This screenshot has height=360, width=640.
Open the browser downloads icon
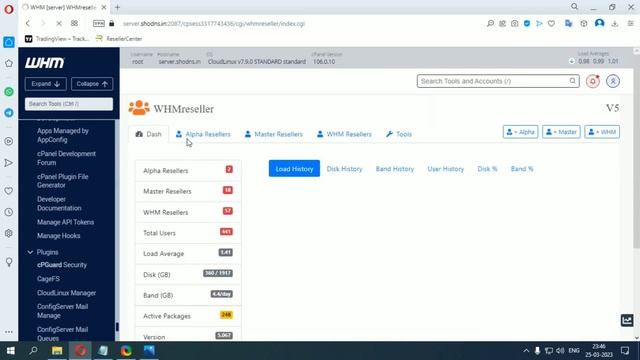(615, 24)
